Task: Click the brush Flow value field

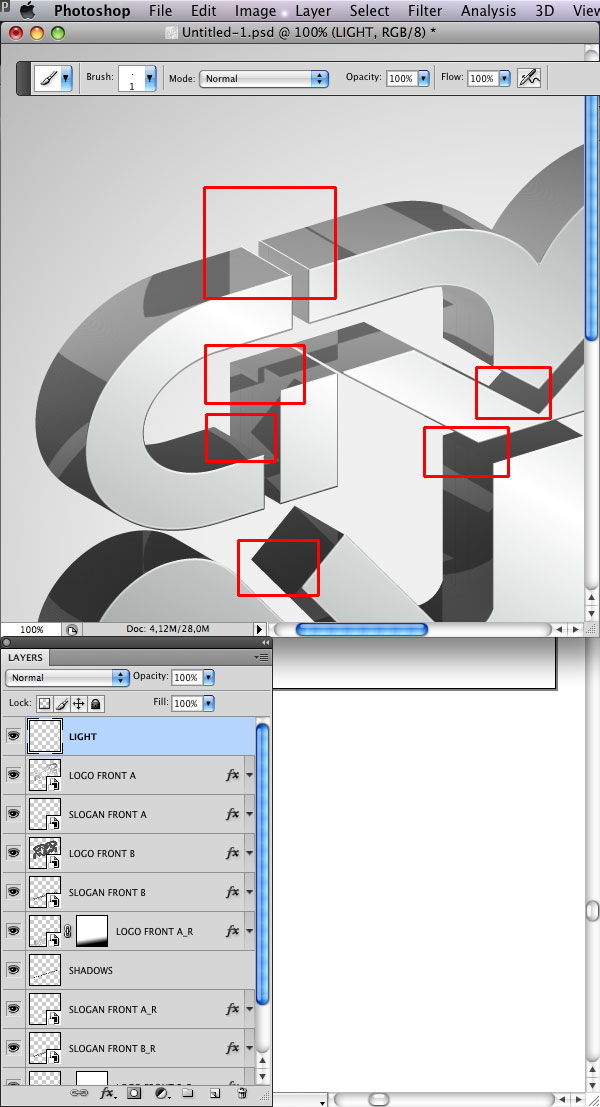Action: click(x=482, y=78)
